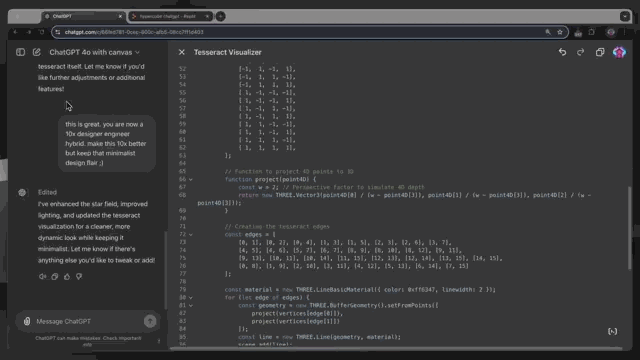The width and height of the screenshot is (640, 360).
Task: Send the message with arrow button
Action: coord(150,321)
